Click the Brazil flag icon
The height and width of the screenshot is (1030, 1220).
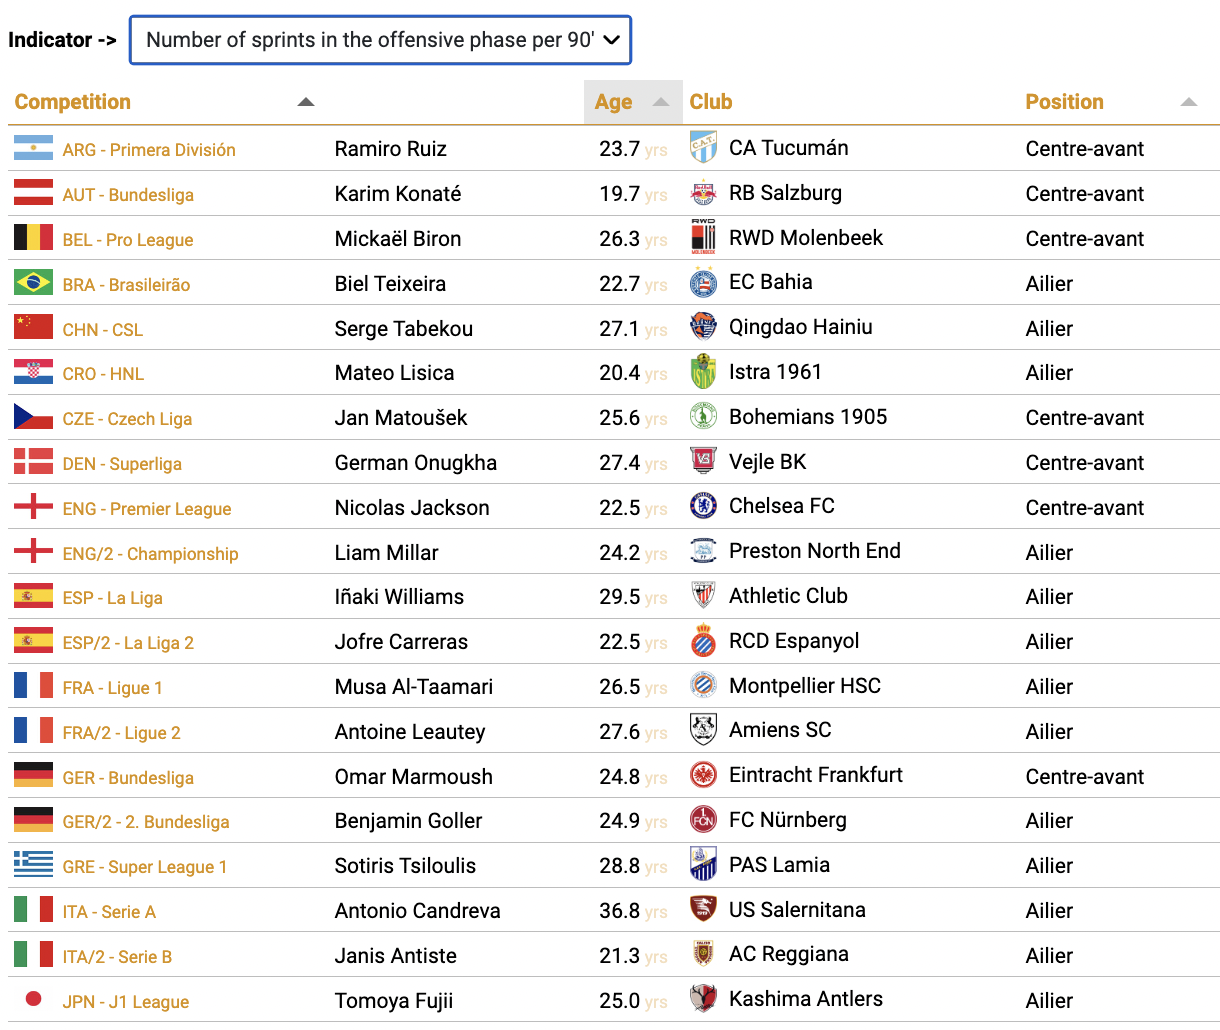point(33,283)
